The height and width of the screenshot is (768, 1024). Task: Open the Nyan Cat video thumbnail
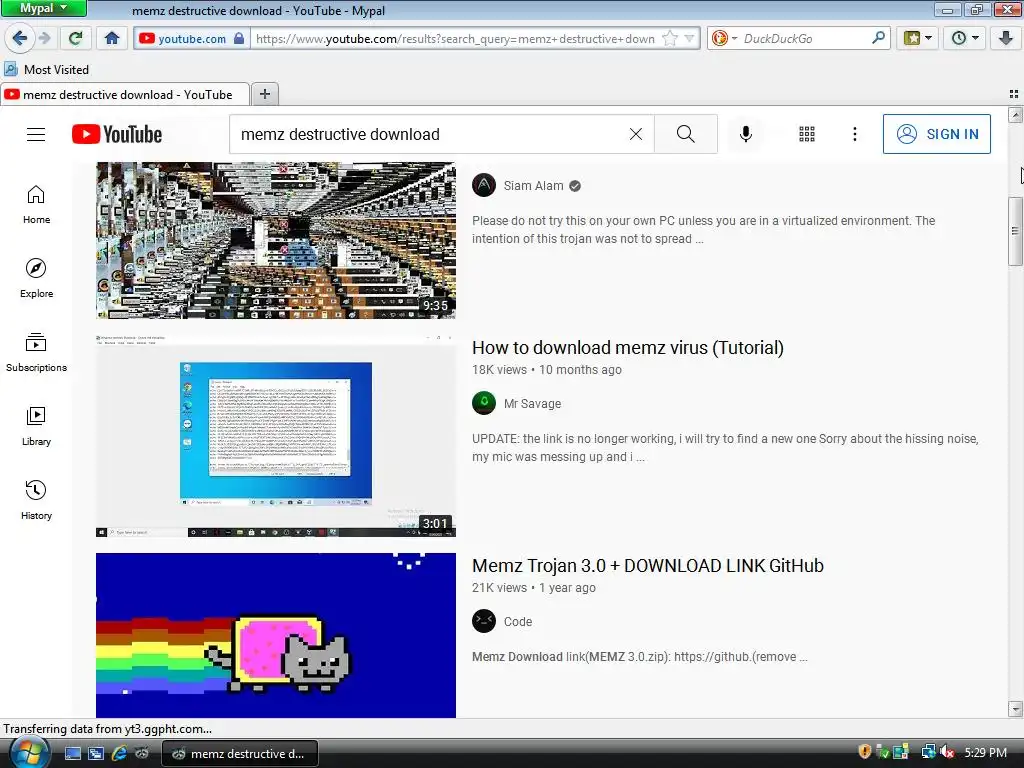click(276, 635)
